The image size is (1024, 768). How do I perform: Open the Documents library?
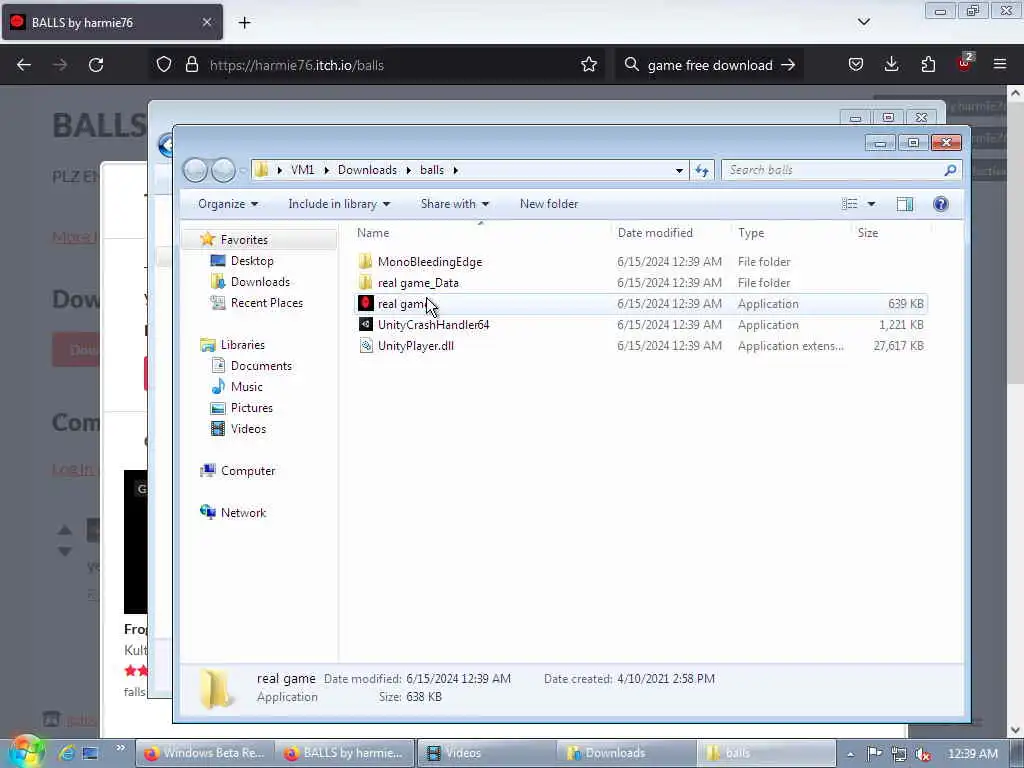[x=261, y=366]
